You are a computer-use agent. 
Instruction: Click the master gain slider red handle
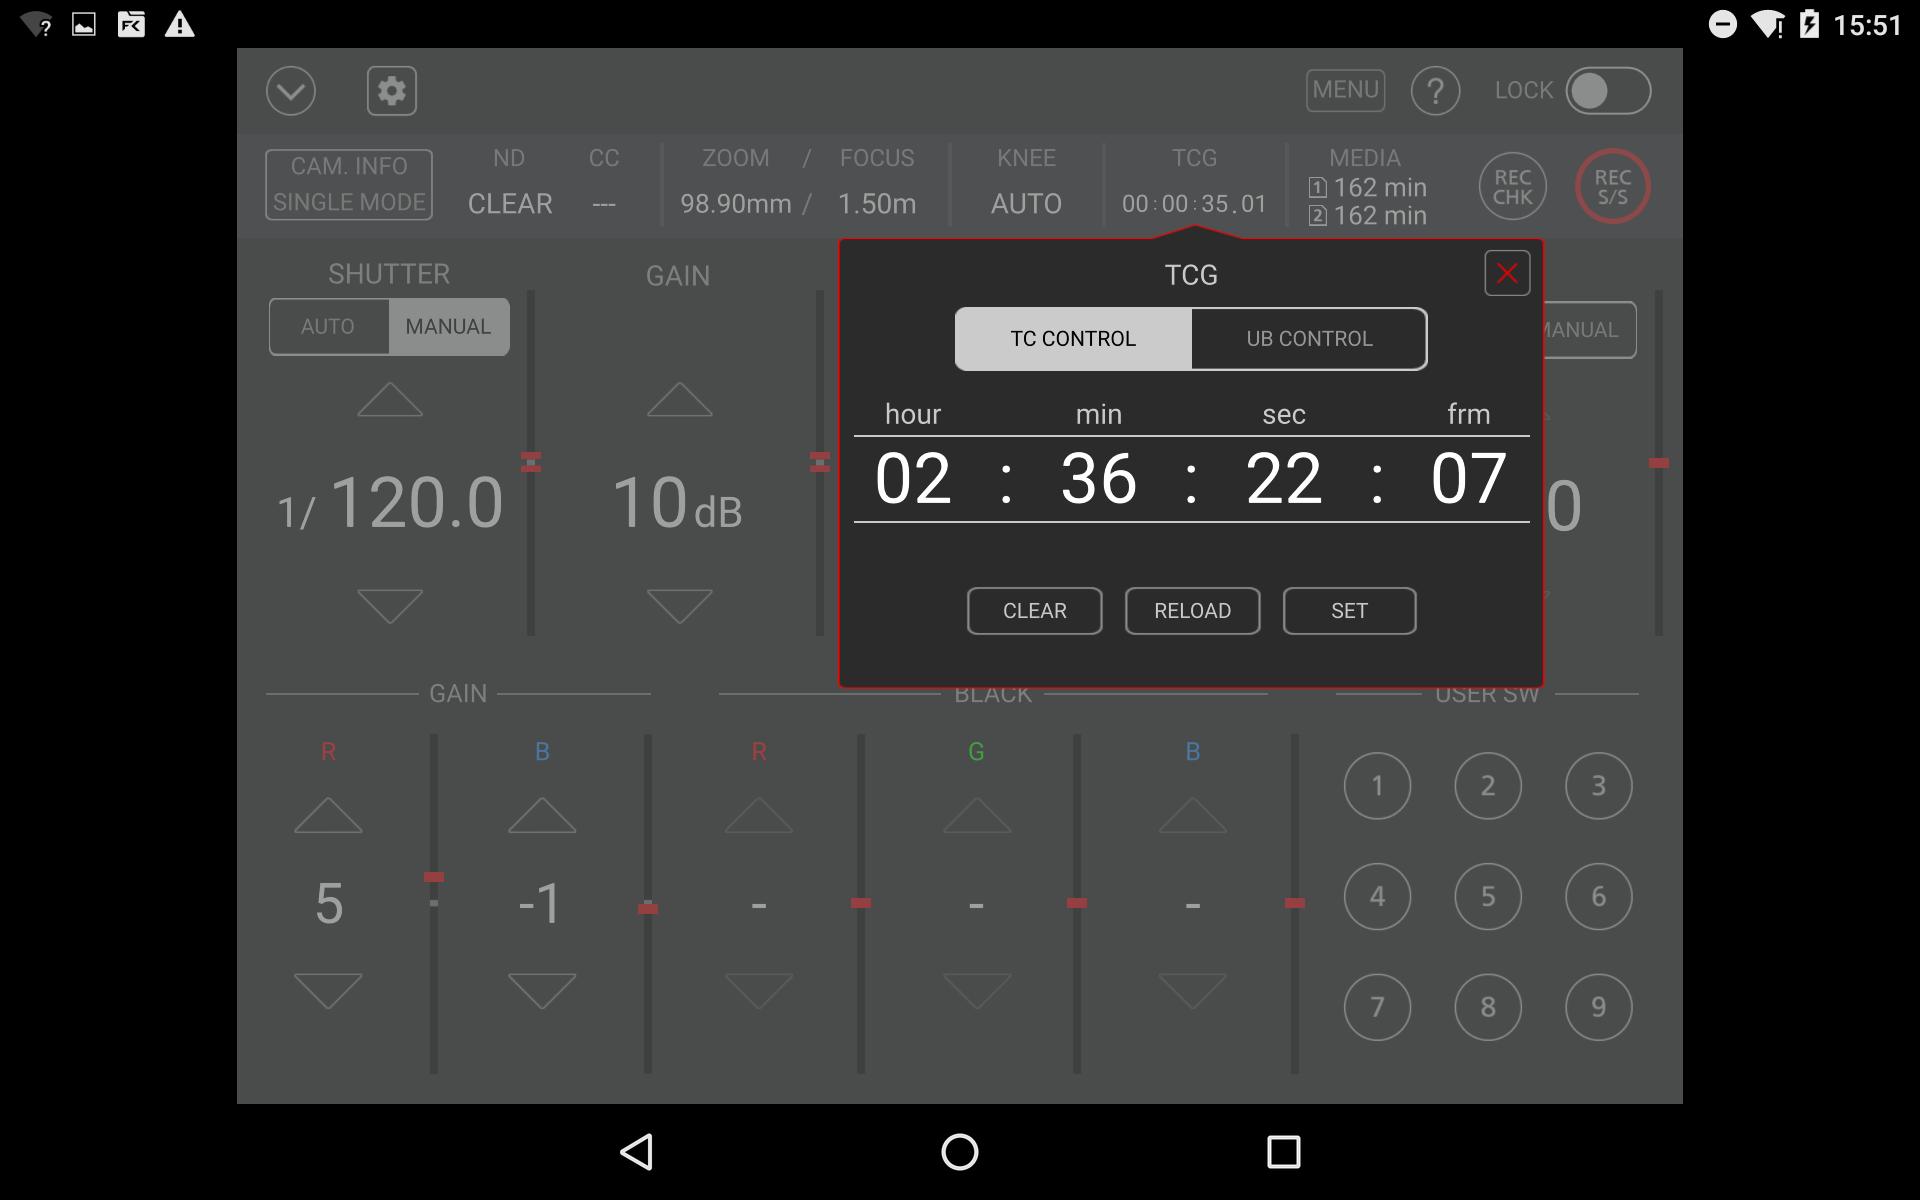820,462
